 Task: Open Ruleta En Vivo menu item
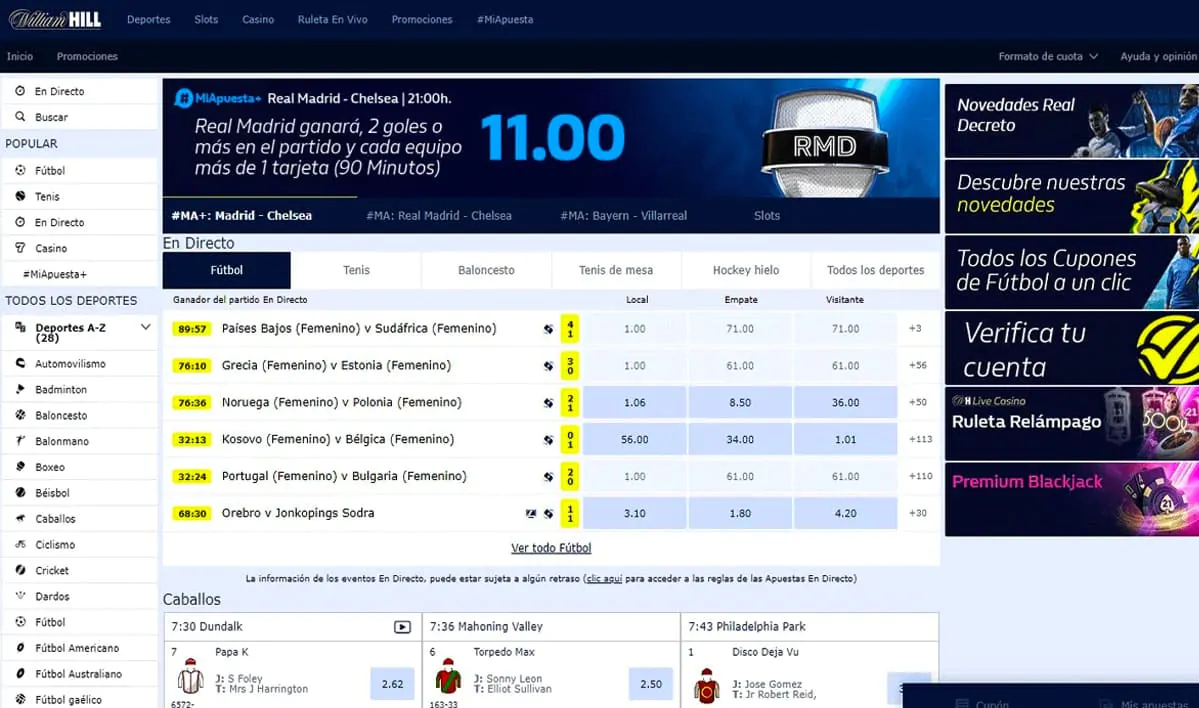point(333,19)
